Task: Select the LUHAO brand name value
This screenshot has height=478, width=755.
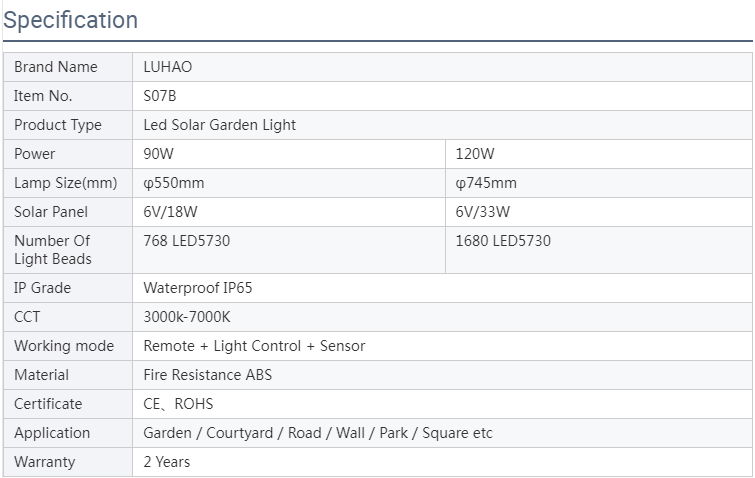Action: 168,67
